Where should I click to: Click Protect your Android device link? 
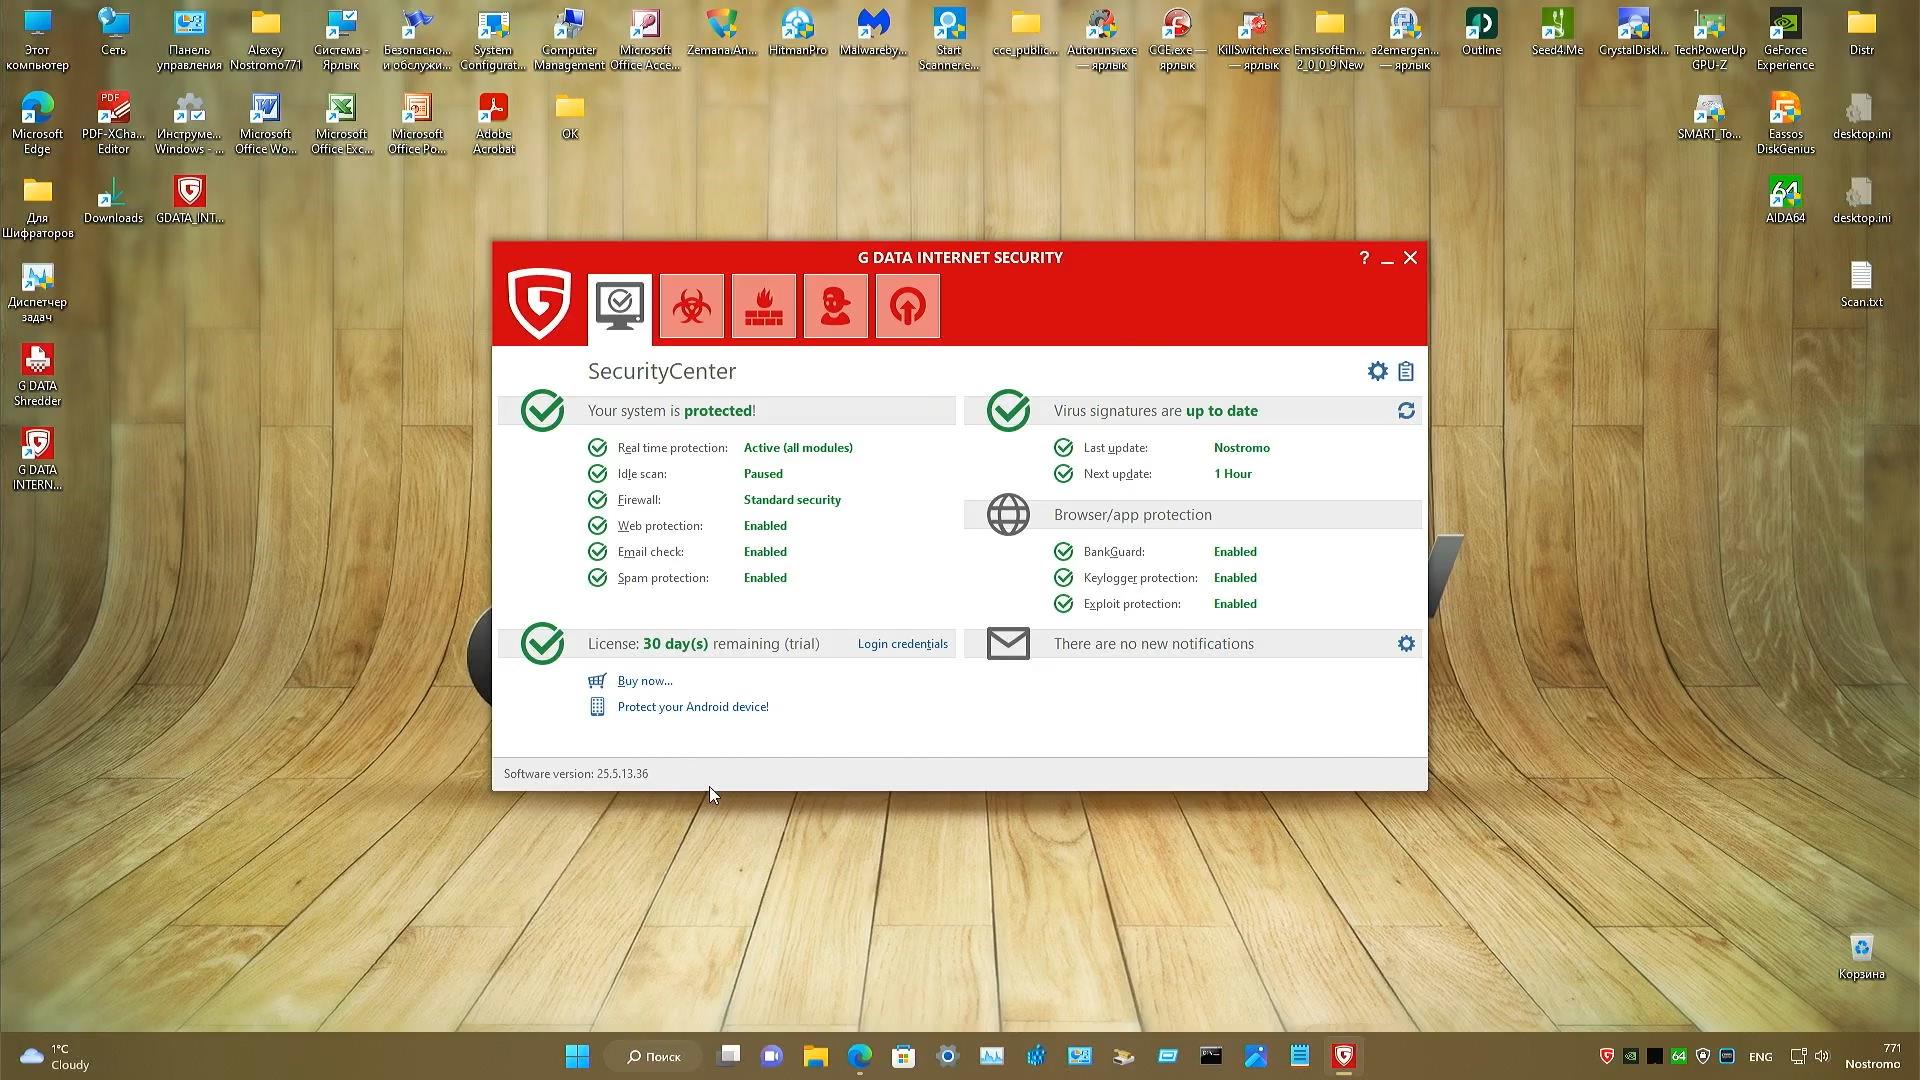point(692,707)
